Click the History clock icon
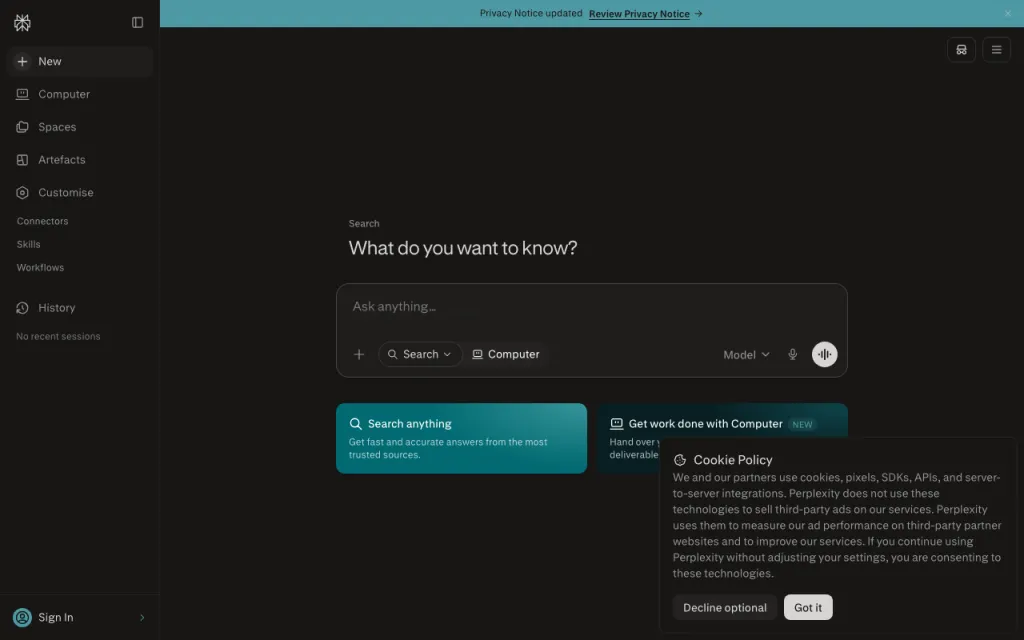This screenshot has width=1024, height=640. [x=22, y=308]
